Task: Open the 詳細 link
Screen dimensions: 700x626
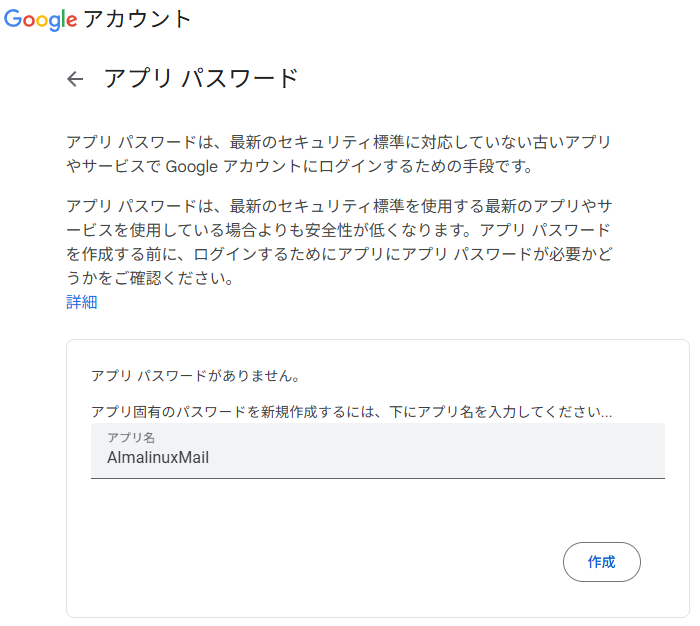Action: coord(81,302)
